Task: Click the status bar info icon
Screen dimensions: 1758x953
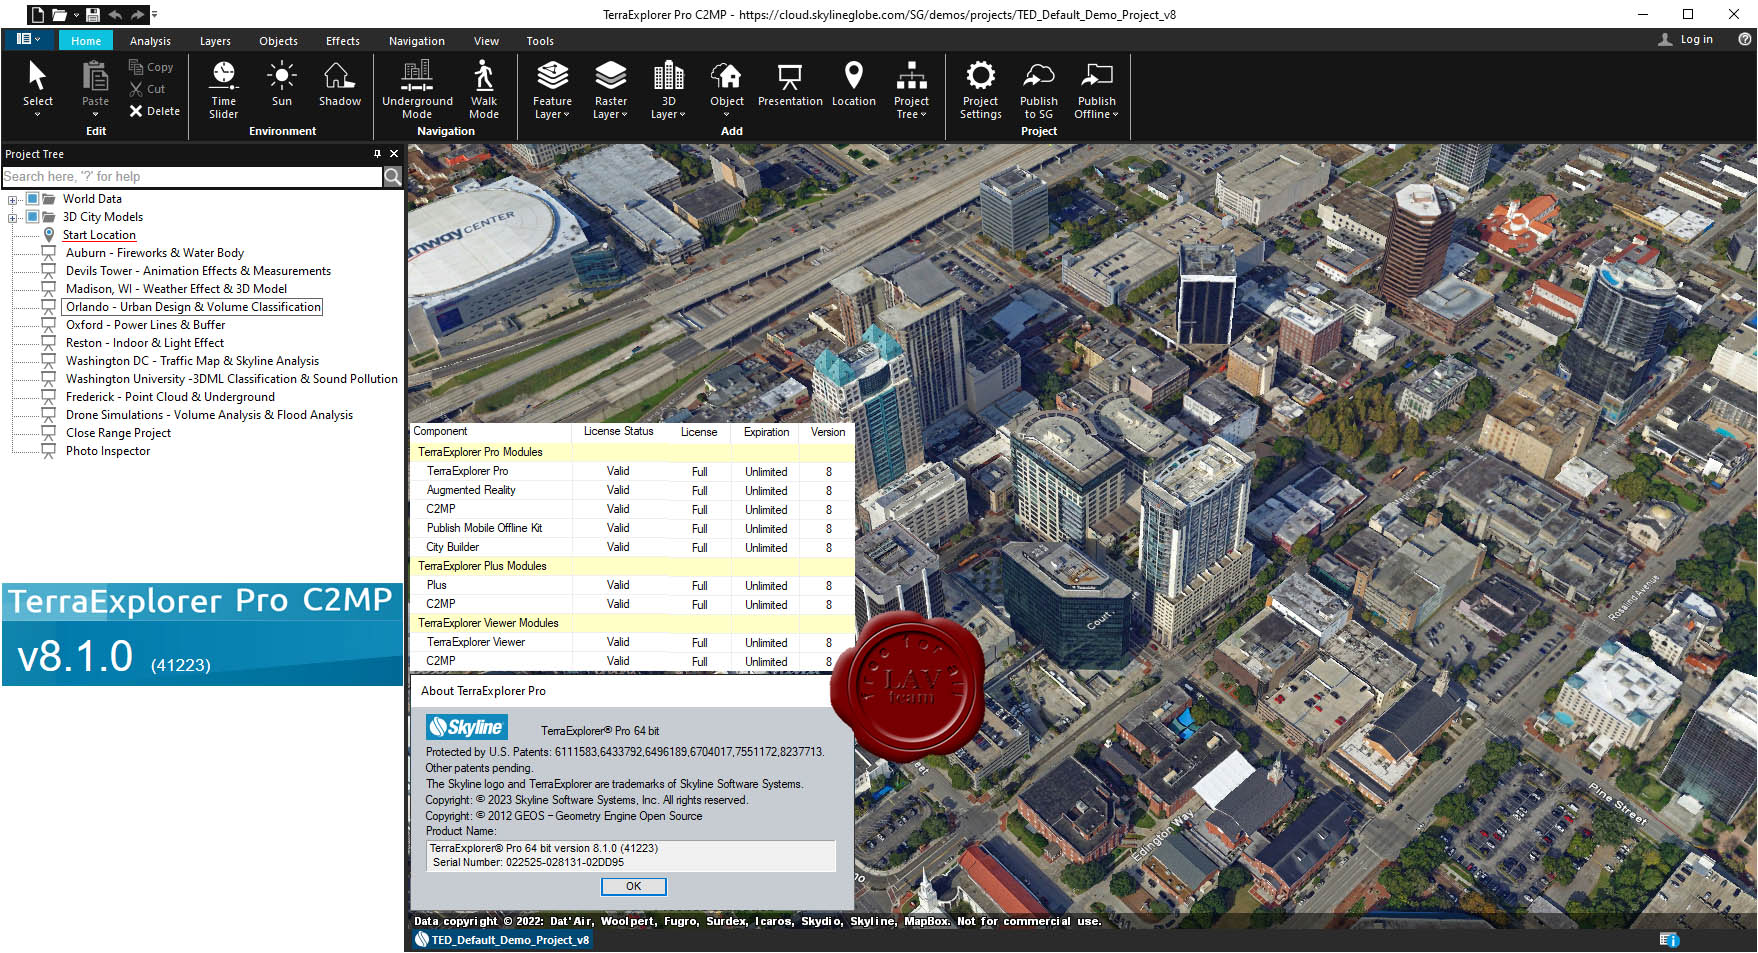Action: (1669, 940)
